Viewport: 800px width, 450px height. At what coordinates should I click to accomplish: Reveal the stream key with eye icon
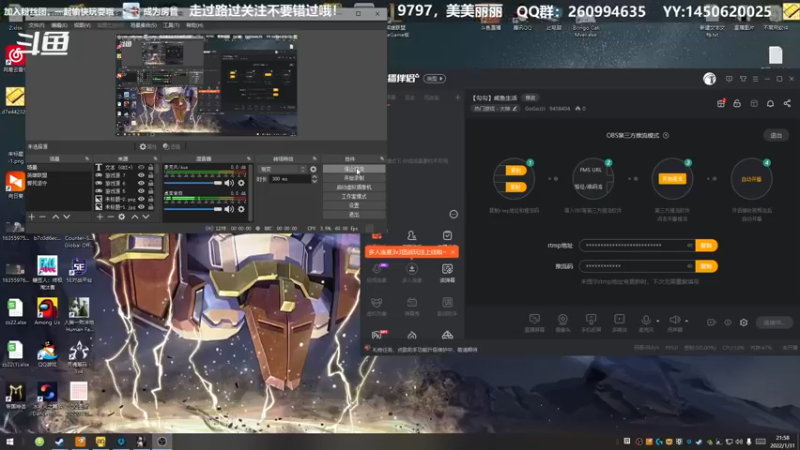coord(690,266)
